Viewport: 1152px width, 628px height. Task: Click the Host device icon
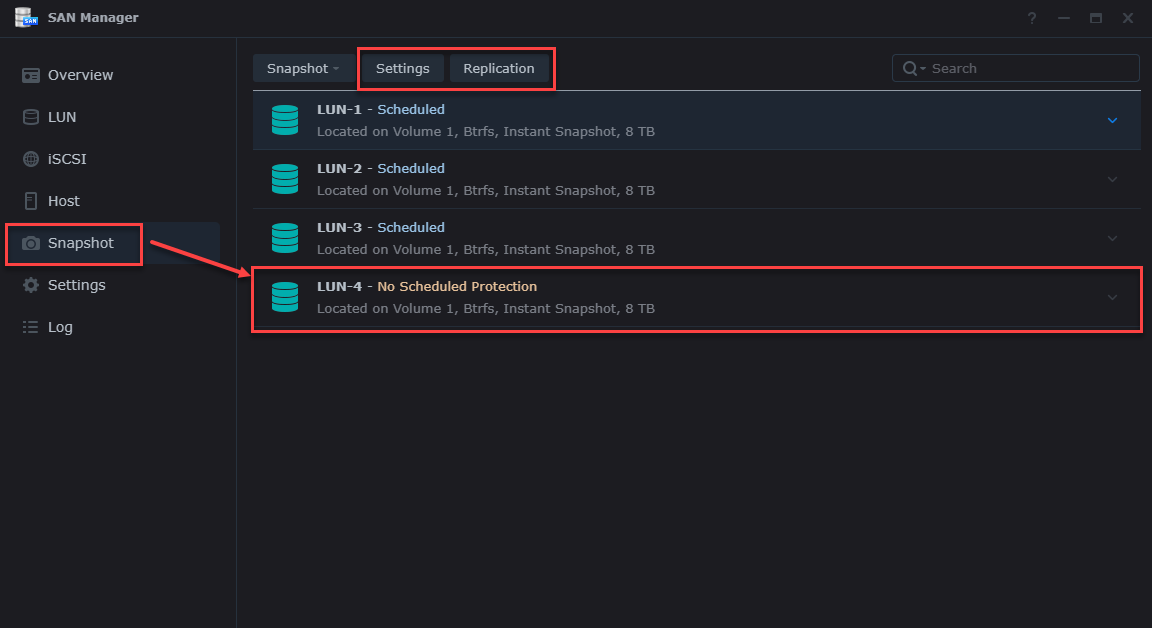(31, 201)
